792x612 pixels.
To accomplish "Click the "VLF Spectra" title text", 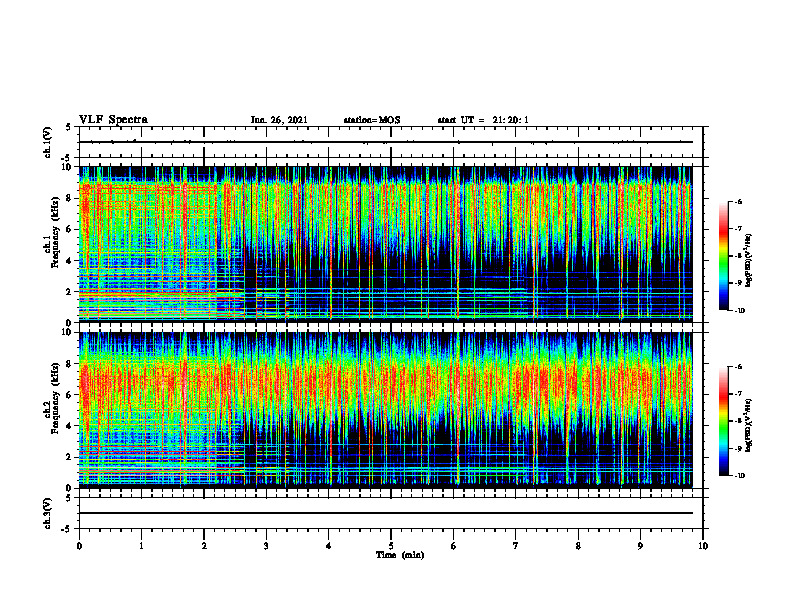I will point(113,120).
